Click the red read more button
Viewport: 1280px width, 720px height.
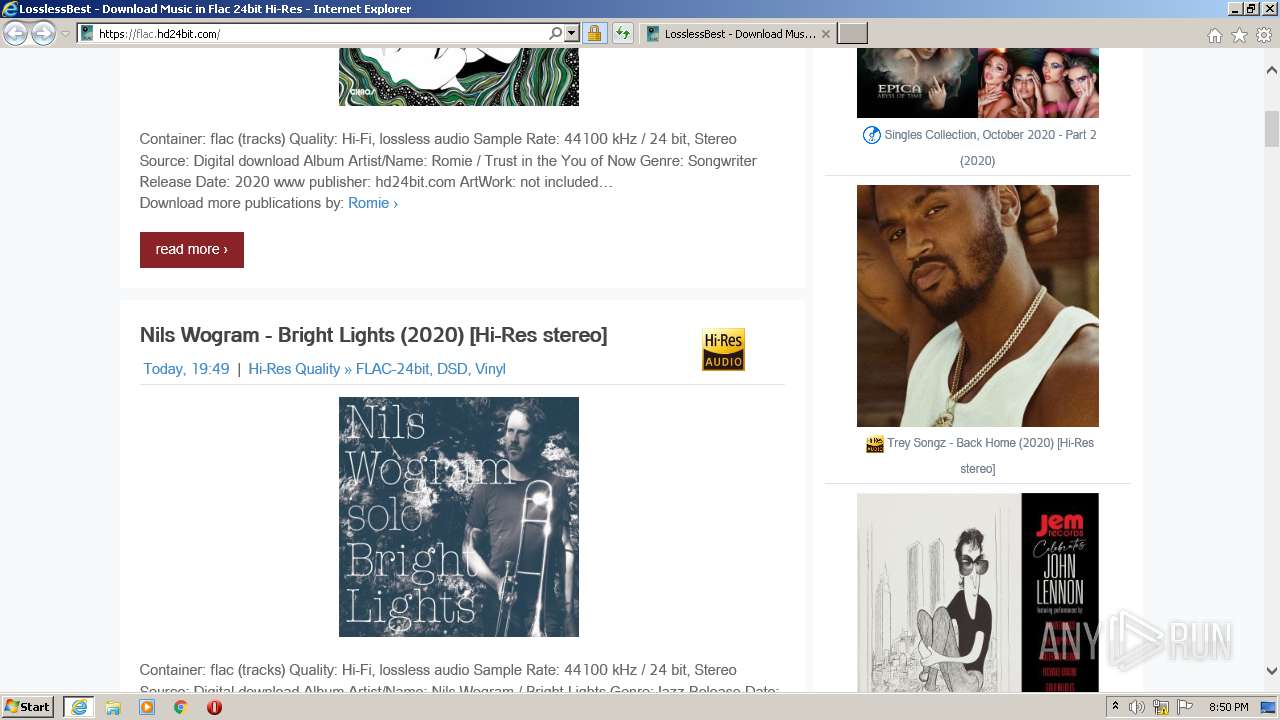coord(192,249)
